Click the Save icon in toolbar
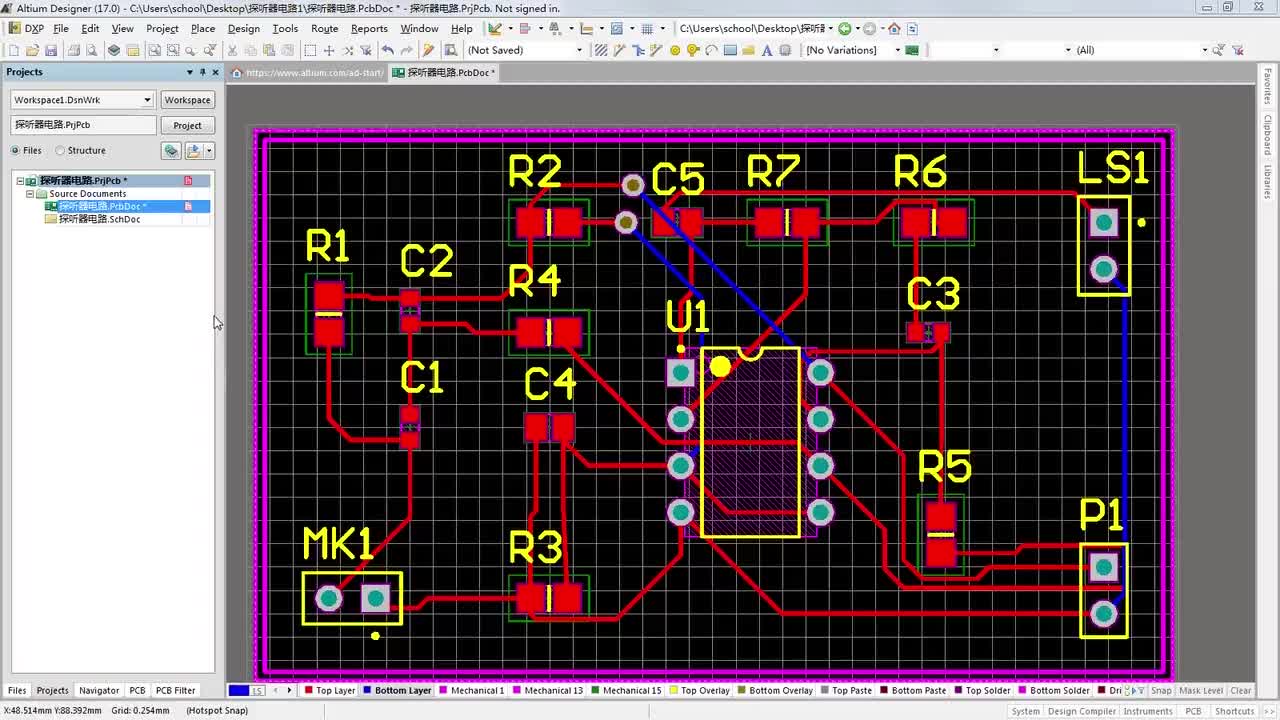This screenshot has width=1280, height=720. tap(50, 50)
